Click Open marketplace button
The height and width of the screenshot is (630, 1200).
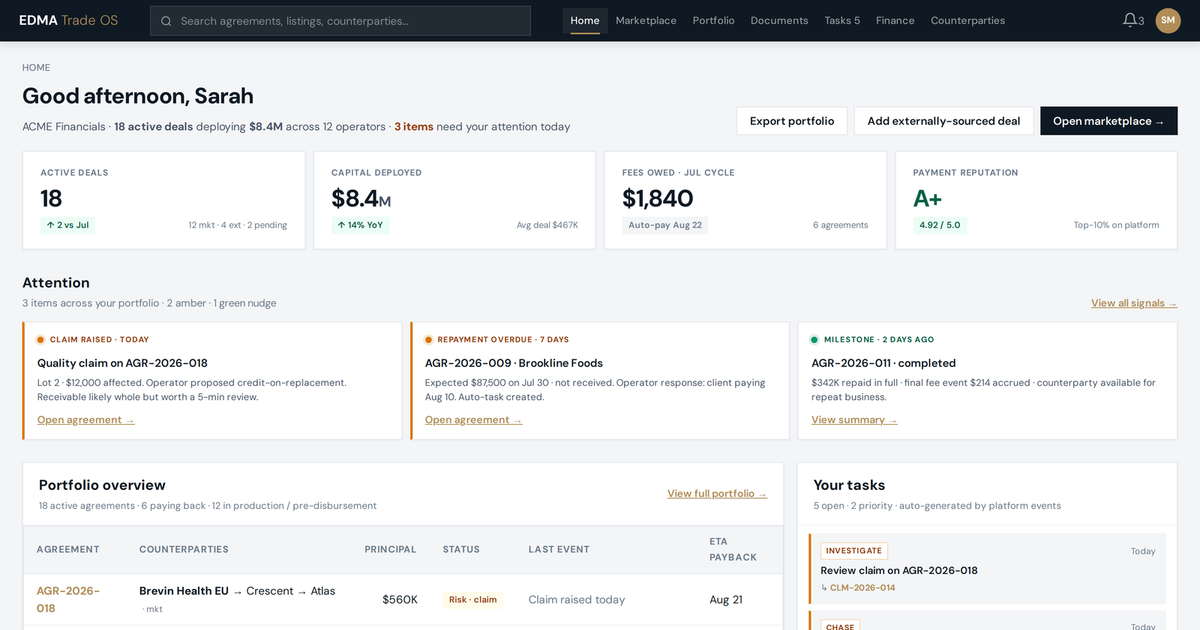tap(1109, 121)
